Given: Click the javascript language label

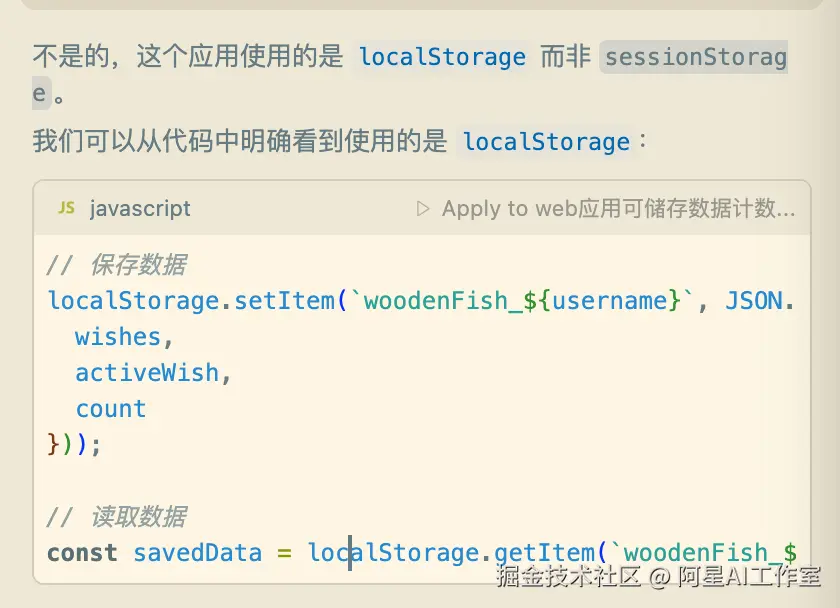Looking at the screenshot, I should (140, 209).
